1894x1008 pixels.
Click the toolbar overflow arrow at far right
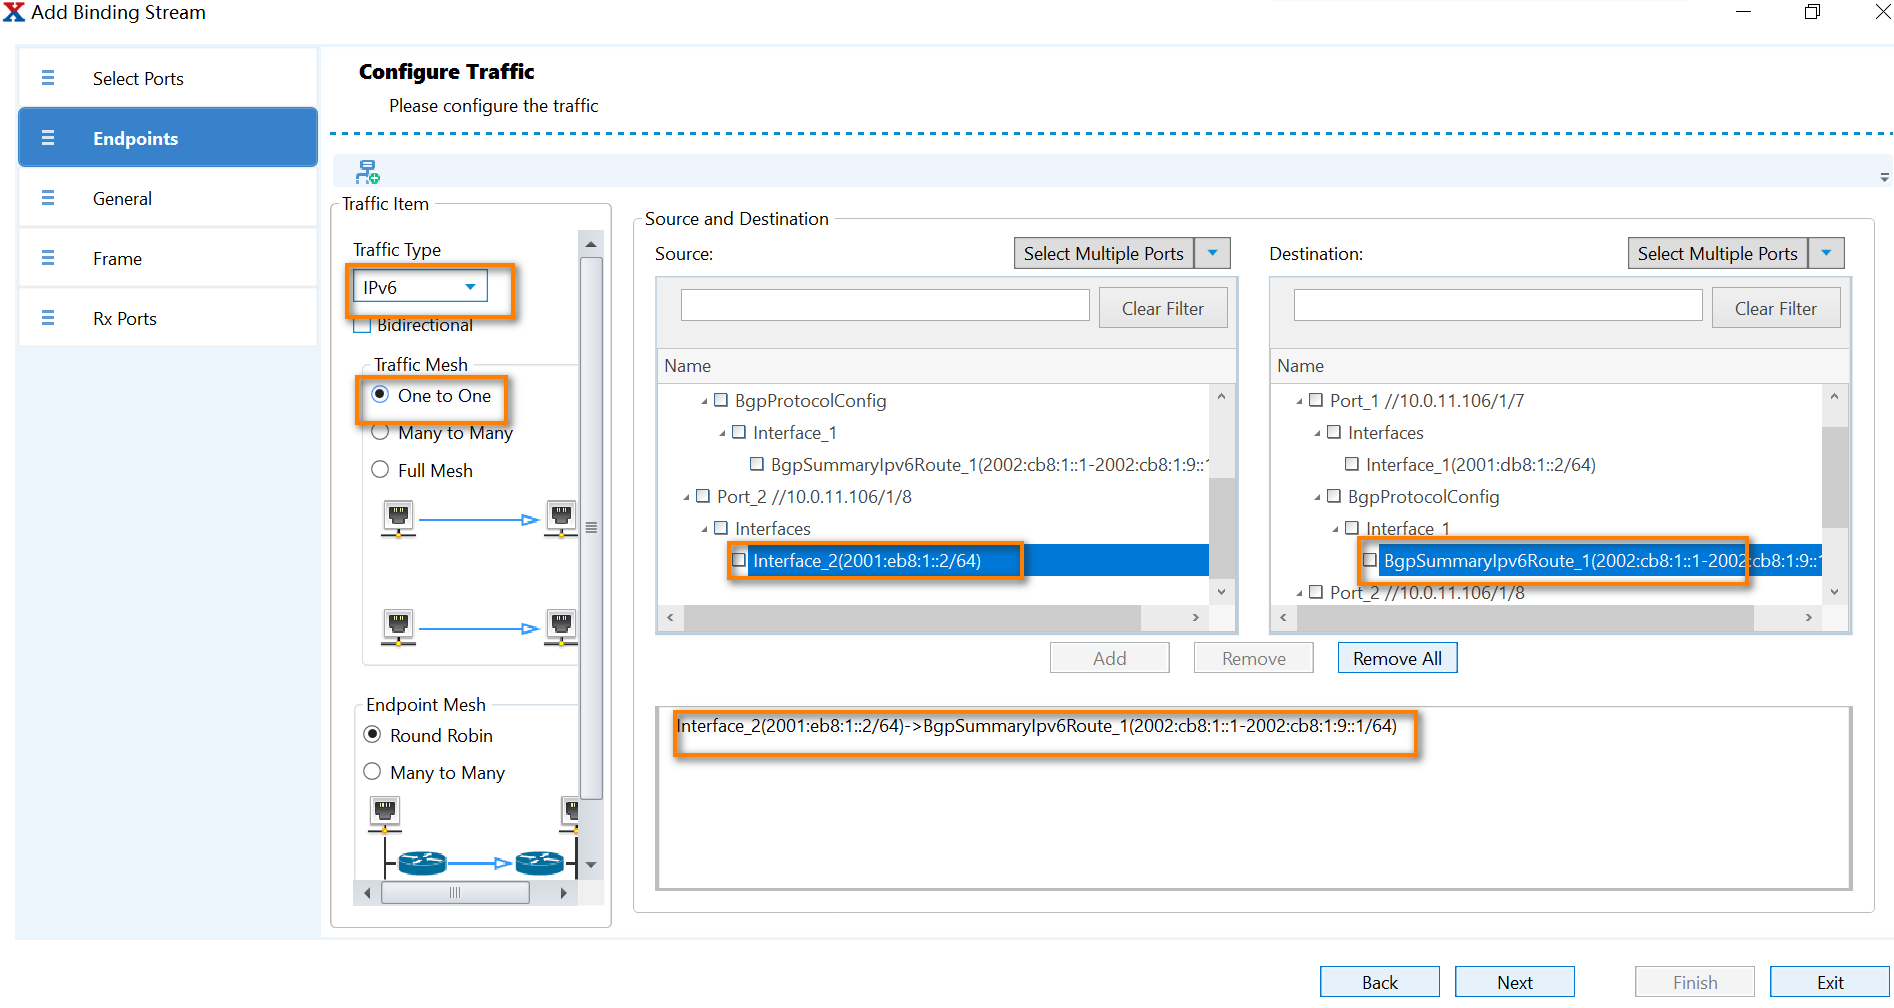click(1884, 178)
